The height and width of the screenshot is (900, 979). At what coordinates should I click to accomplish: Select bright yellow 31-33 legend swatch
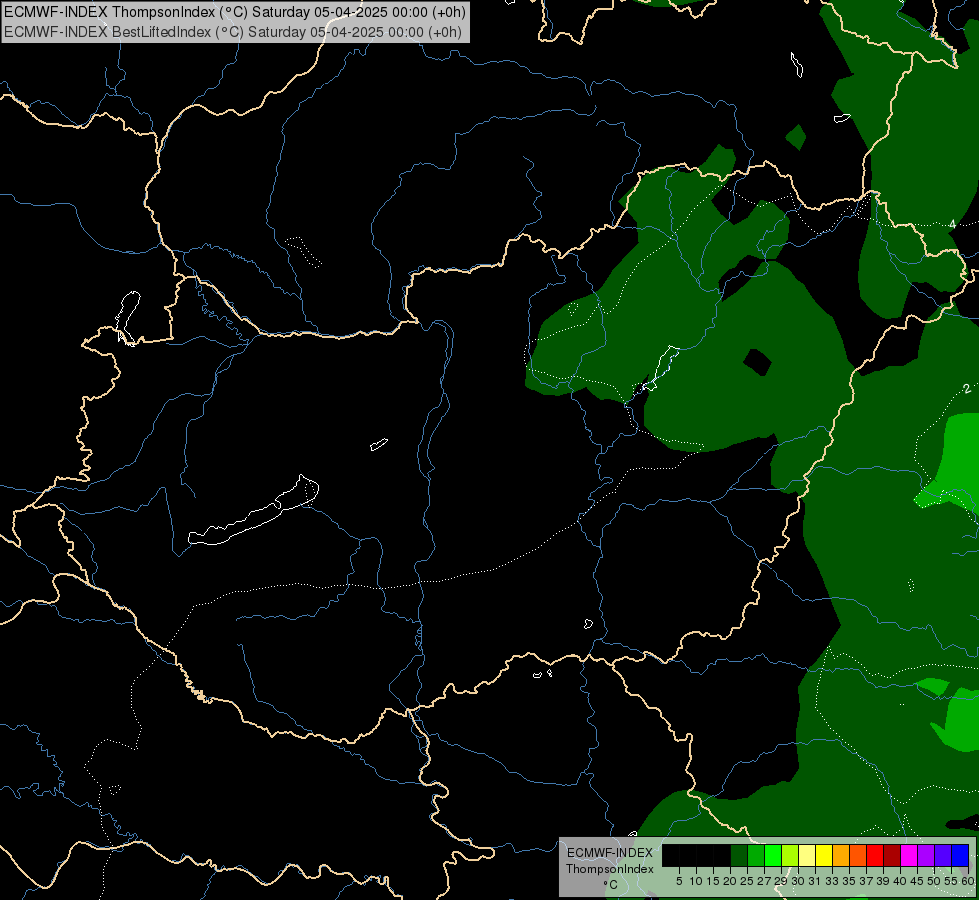coord(824,855)
